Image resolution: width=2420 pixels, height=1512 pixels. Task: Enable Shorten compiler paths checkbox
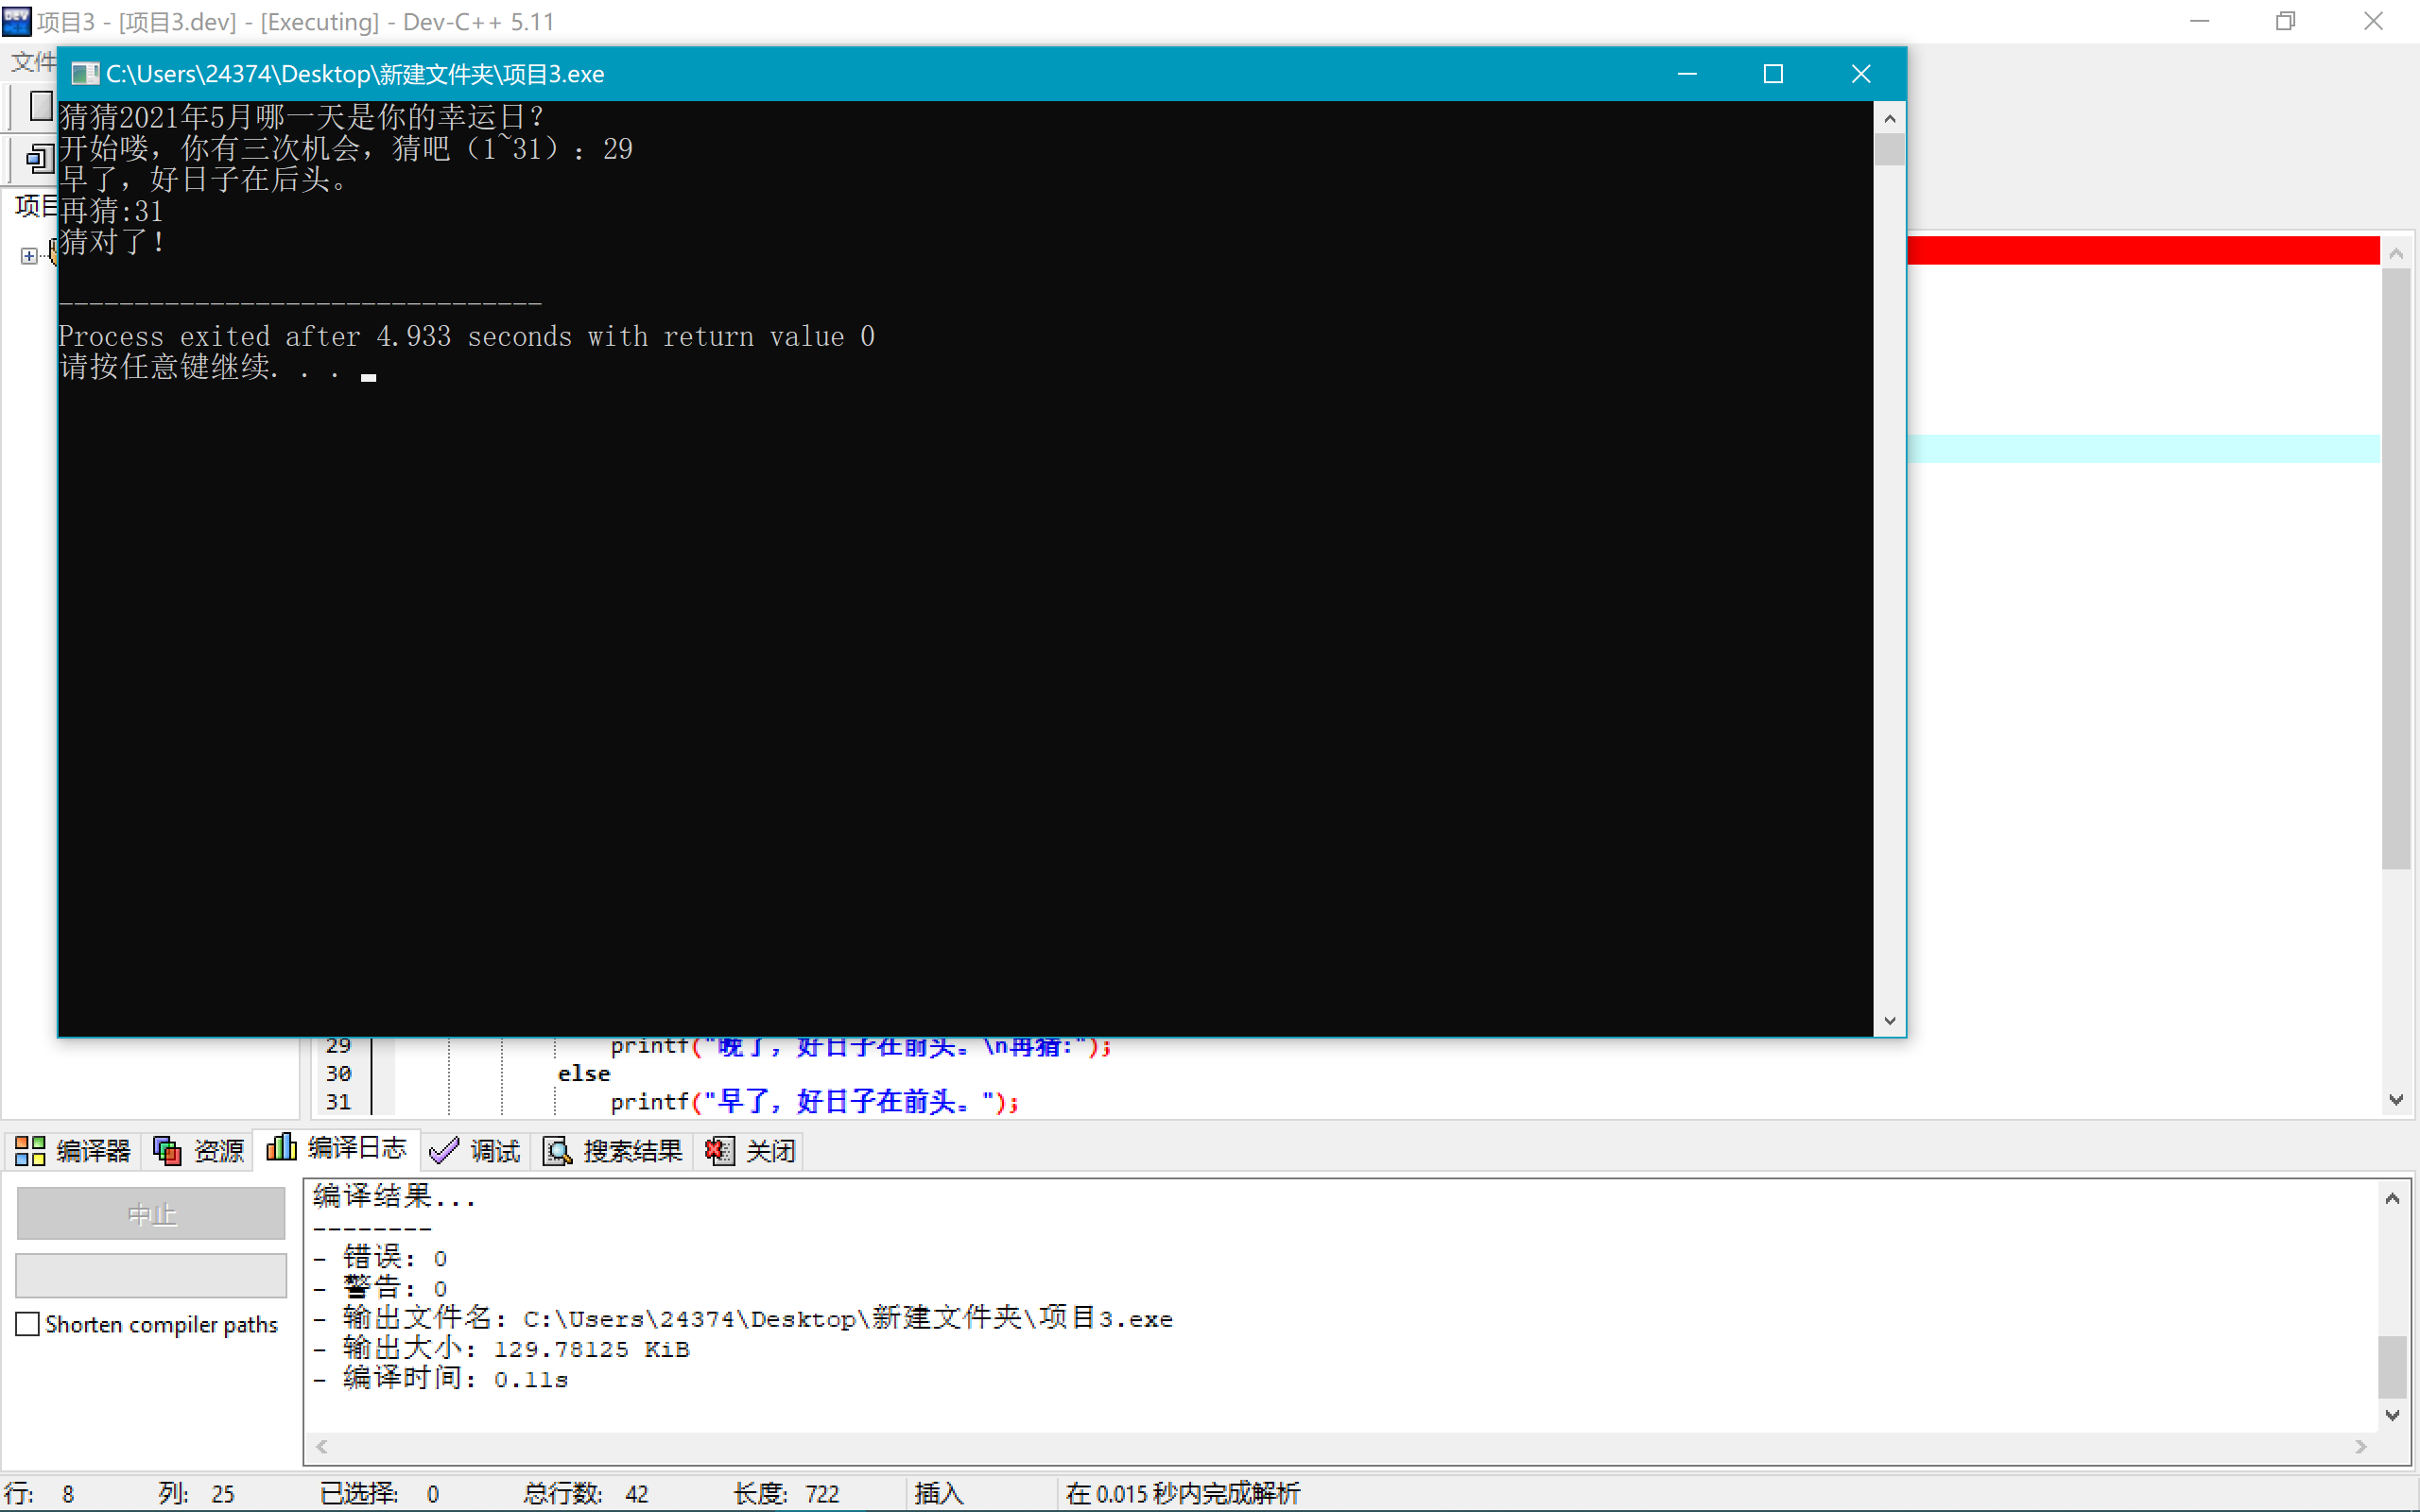[28, 1324]
